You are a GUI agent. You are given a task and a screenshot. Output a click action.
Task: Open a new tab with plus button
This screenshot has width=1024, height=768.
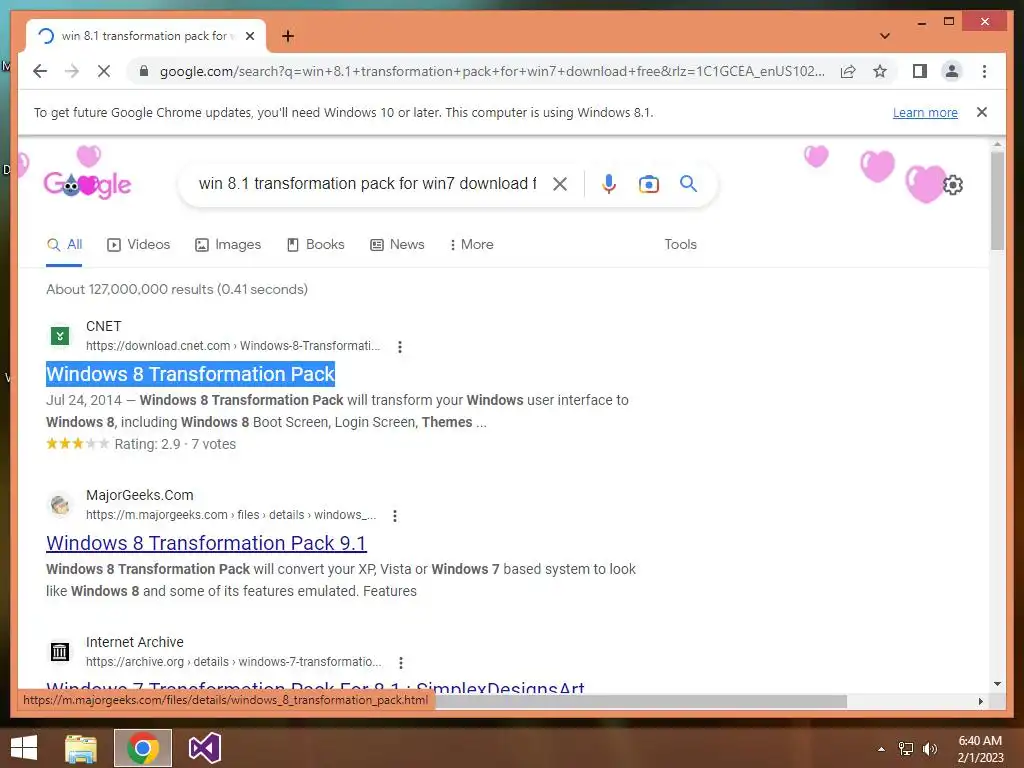288,36
